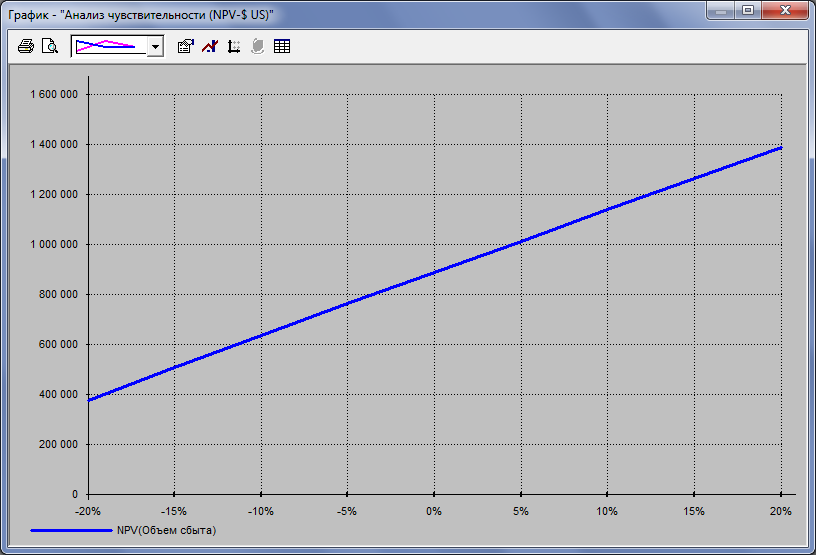Click x-axis label -10%
This screenshot has height=555, width=816.
[261, 511]
